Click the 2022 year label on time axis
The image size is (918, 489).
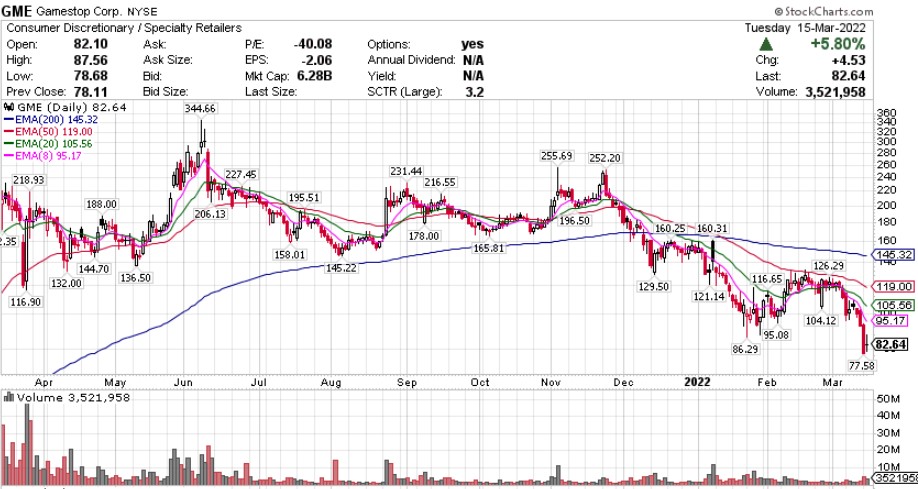pyautogui.click(x=697, y=382)
